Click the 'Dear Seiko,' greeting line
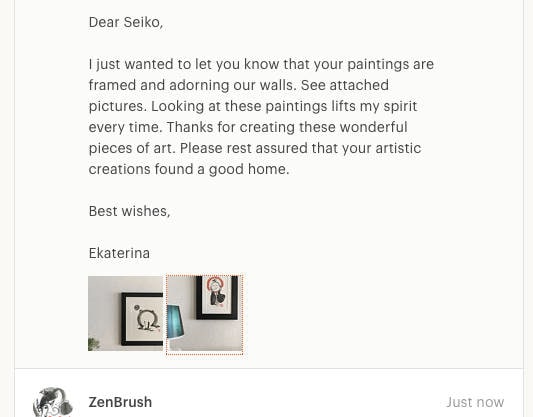The width and height of the screenshot is (533, 417). (x=126, y=22)
